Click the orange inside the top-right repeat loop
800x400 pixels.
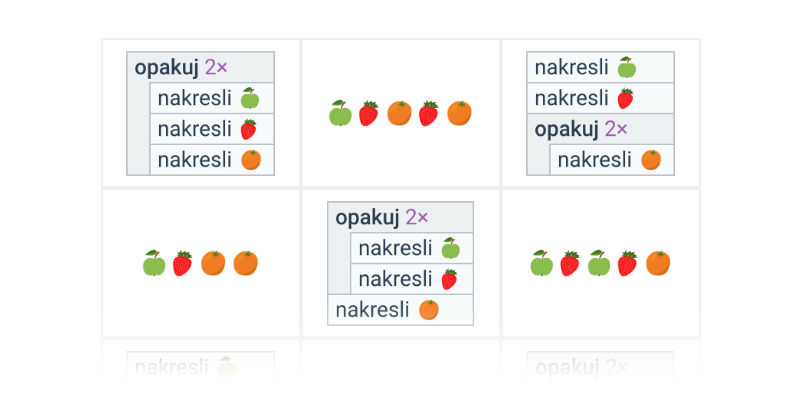point(651,160)
